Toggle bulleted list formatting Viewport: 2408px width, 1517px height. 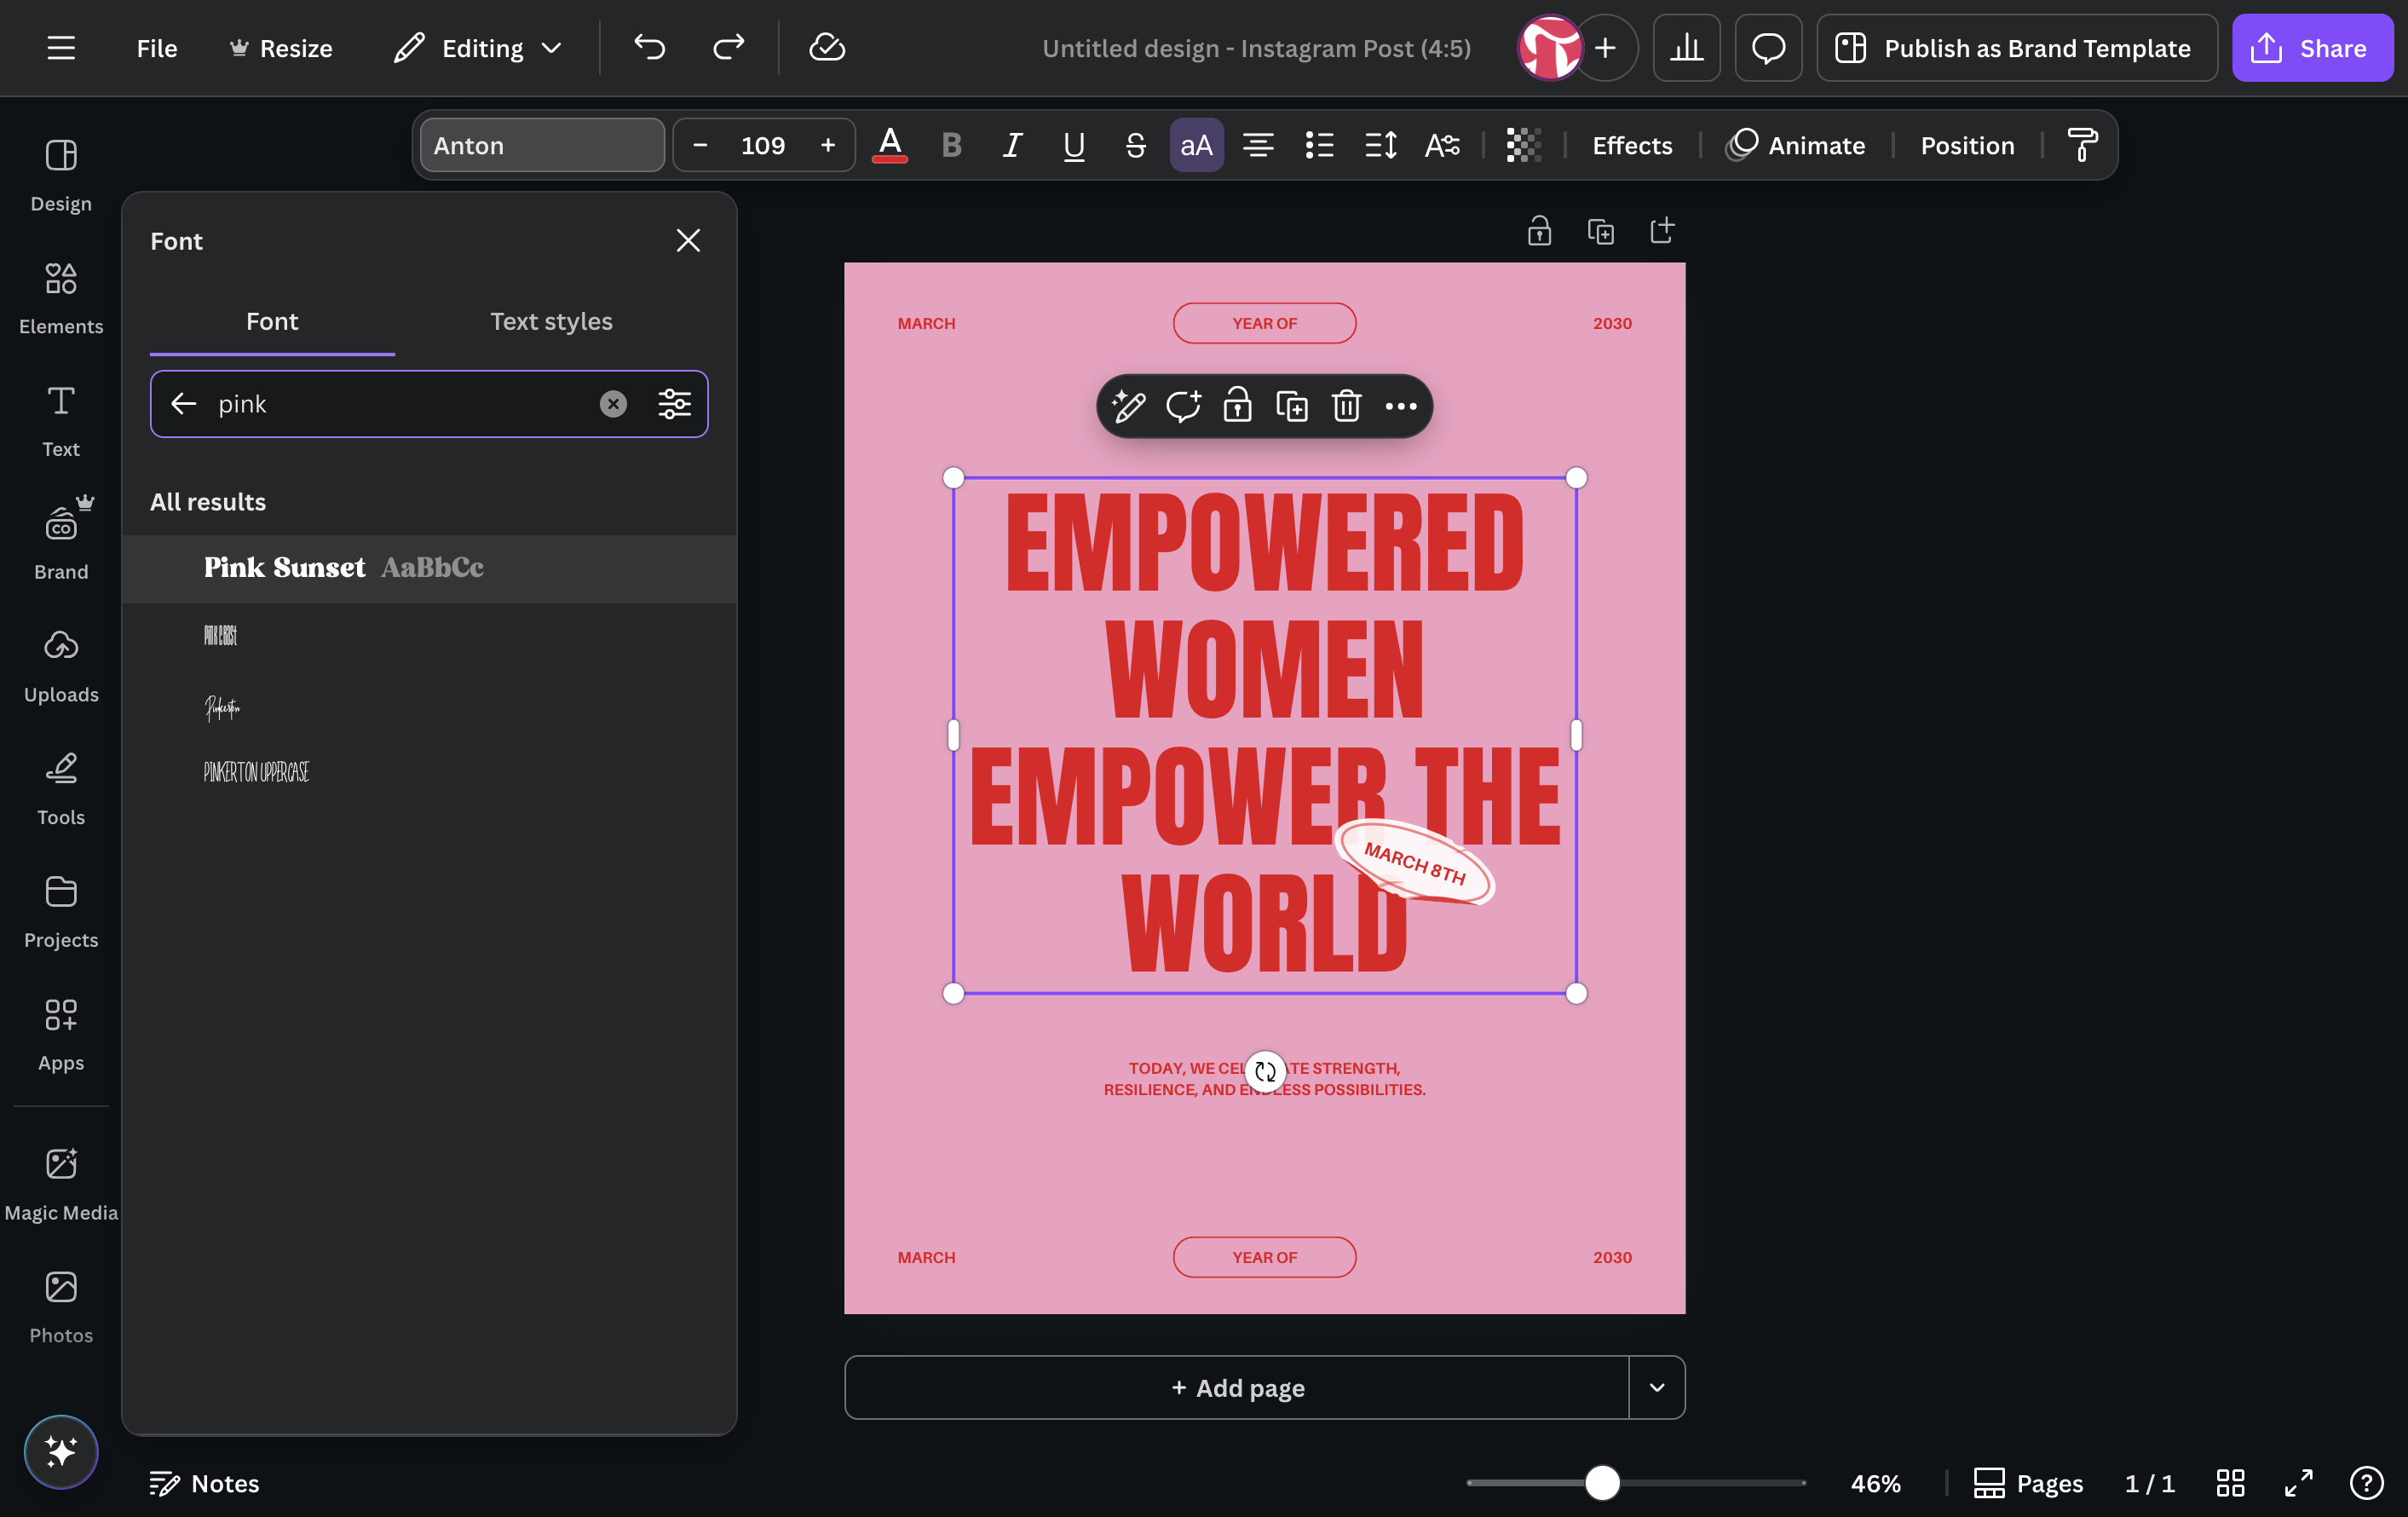click(x=1319, y=146)
